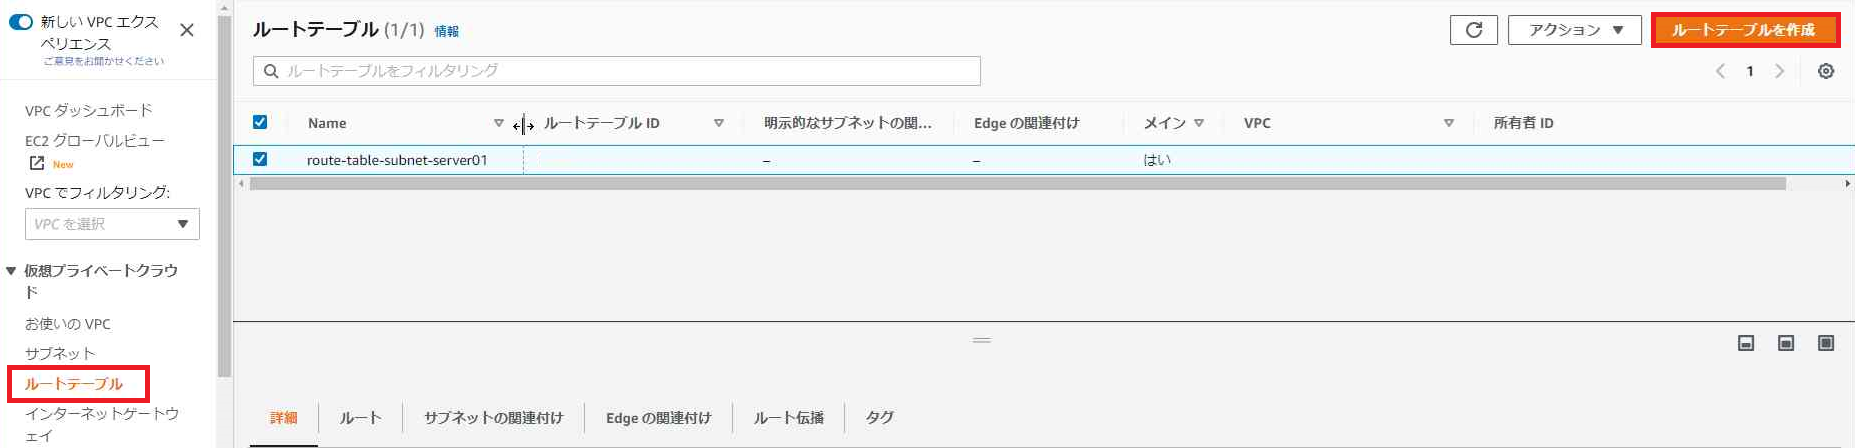
Task: Switch to the 詳細 tab
Action: click(x=284, y=418)
